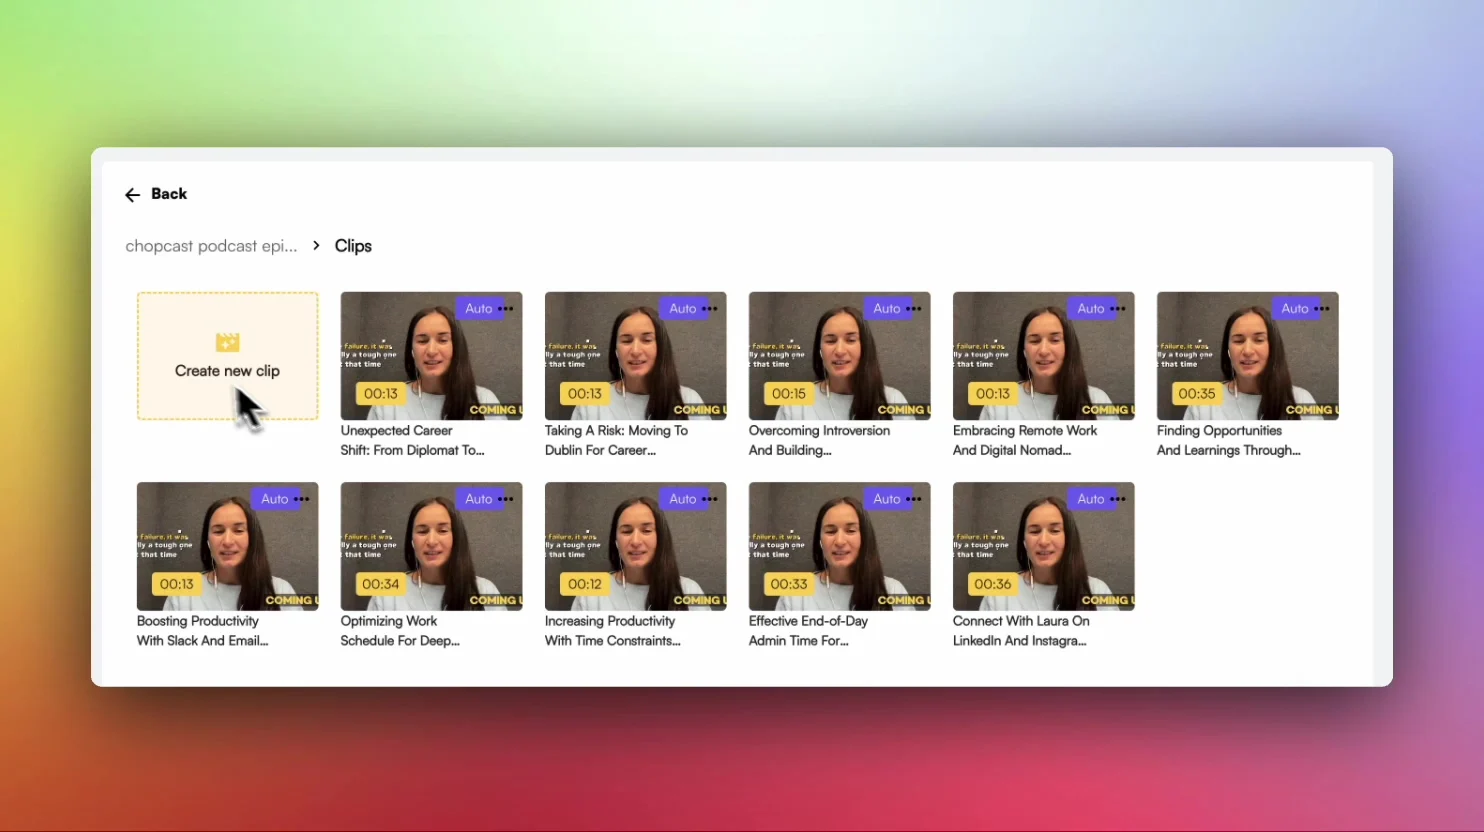Click the Auto badge on Increasing Productivity clip
This screenshot has width=1484, height=832.
[x=682, y=499]
